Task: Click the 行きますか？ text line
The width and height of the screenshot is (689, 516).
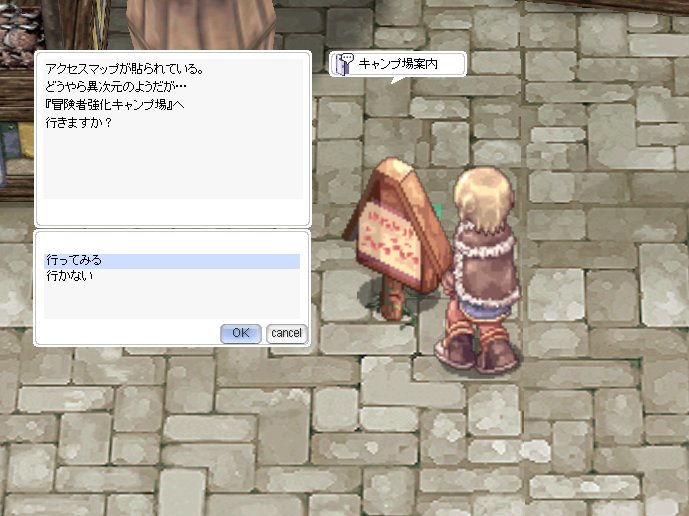Action: 79,123
